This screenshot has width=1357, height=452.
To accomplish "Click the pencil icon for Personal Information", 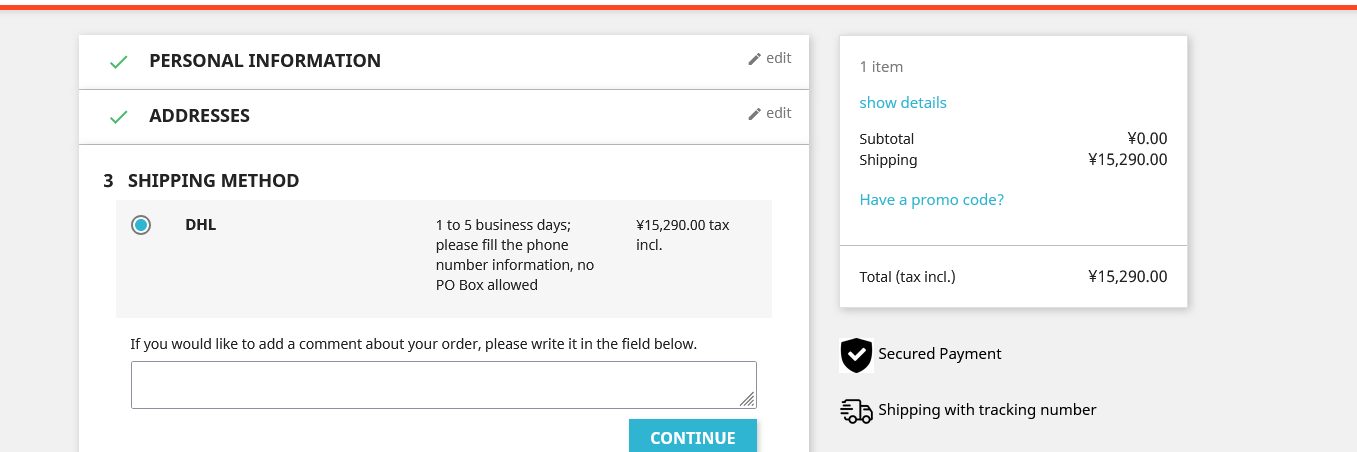I will (755, 59).
